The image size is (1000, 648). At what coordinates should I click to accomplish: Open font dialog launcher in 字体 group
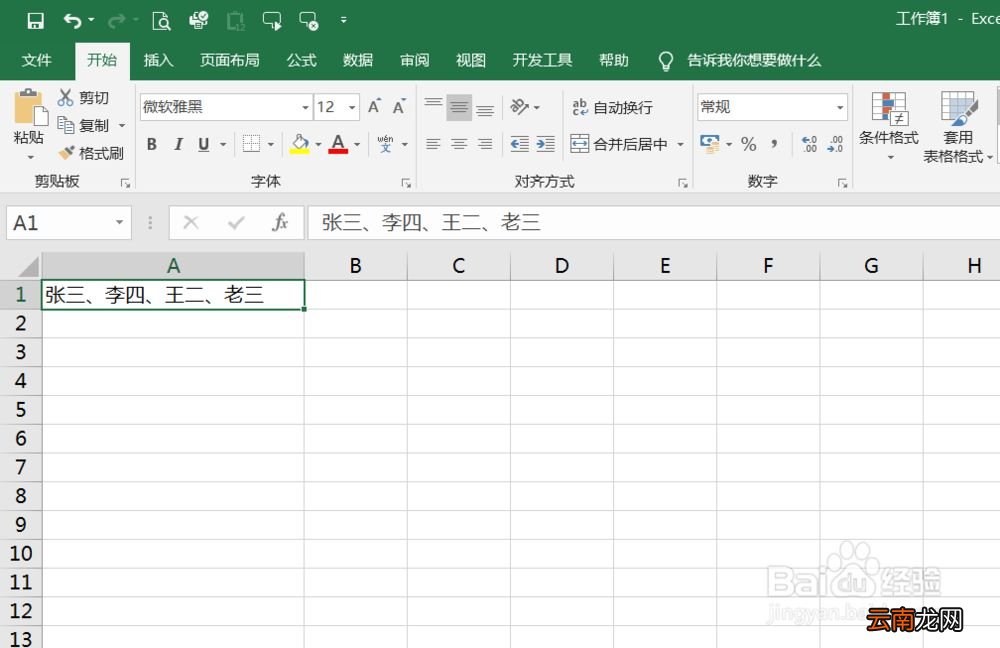(x=406, y=183)
